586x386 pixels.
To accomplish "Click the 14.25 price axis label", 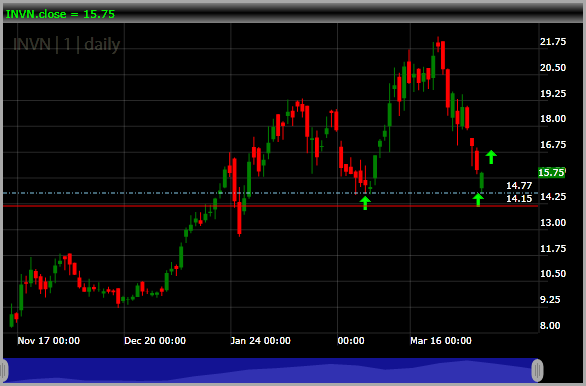I will (x=553, y=197).
